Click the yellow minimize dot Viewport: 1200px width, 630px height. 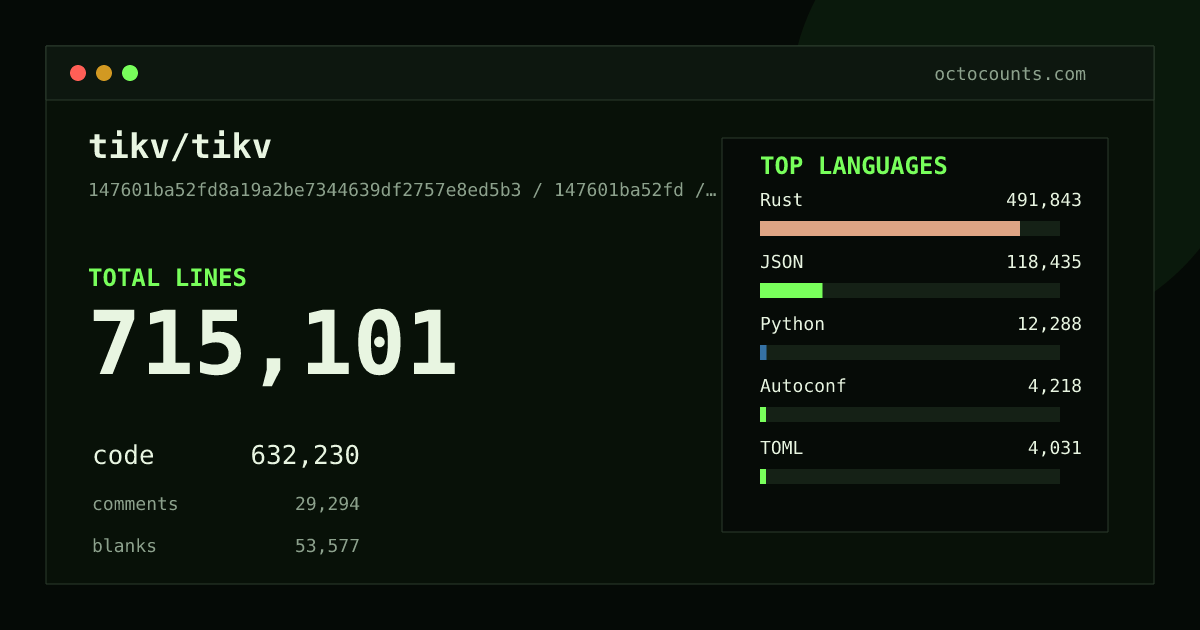point(104,73)
